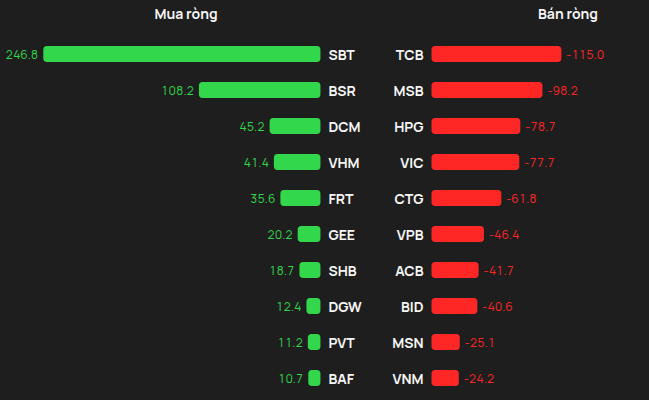Click the red TCB net-sell bar
This screenshot has height=400, width=649.
496,54
